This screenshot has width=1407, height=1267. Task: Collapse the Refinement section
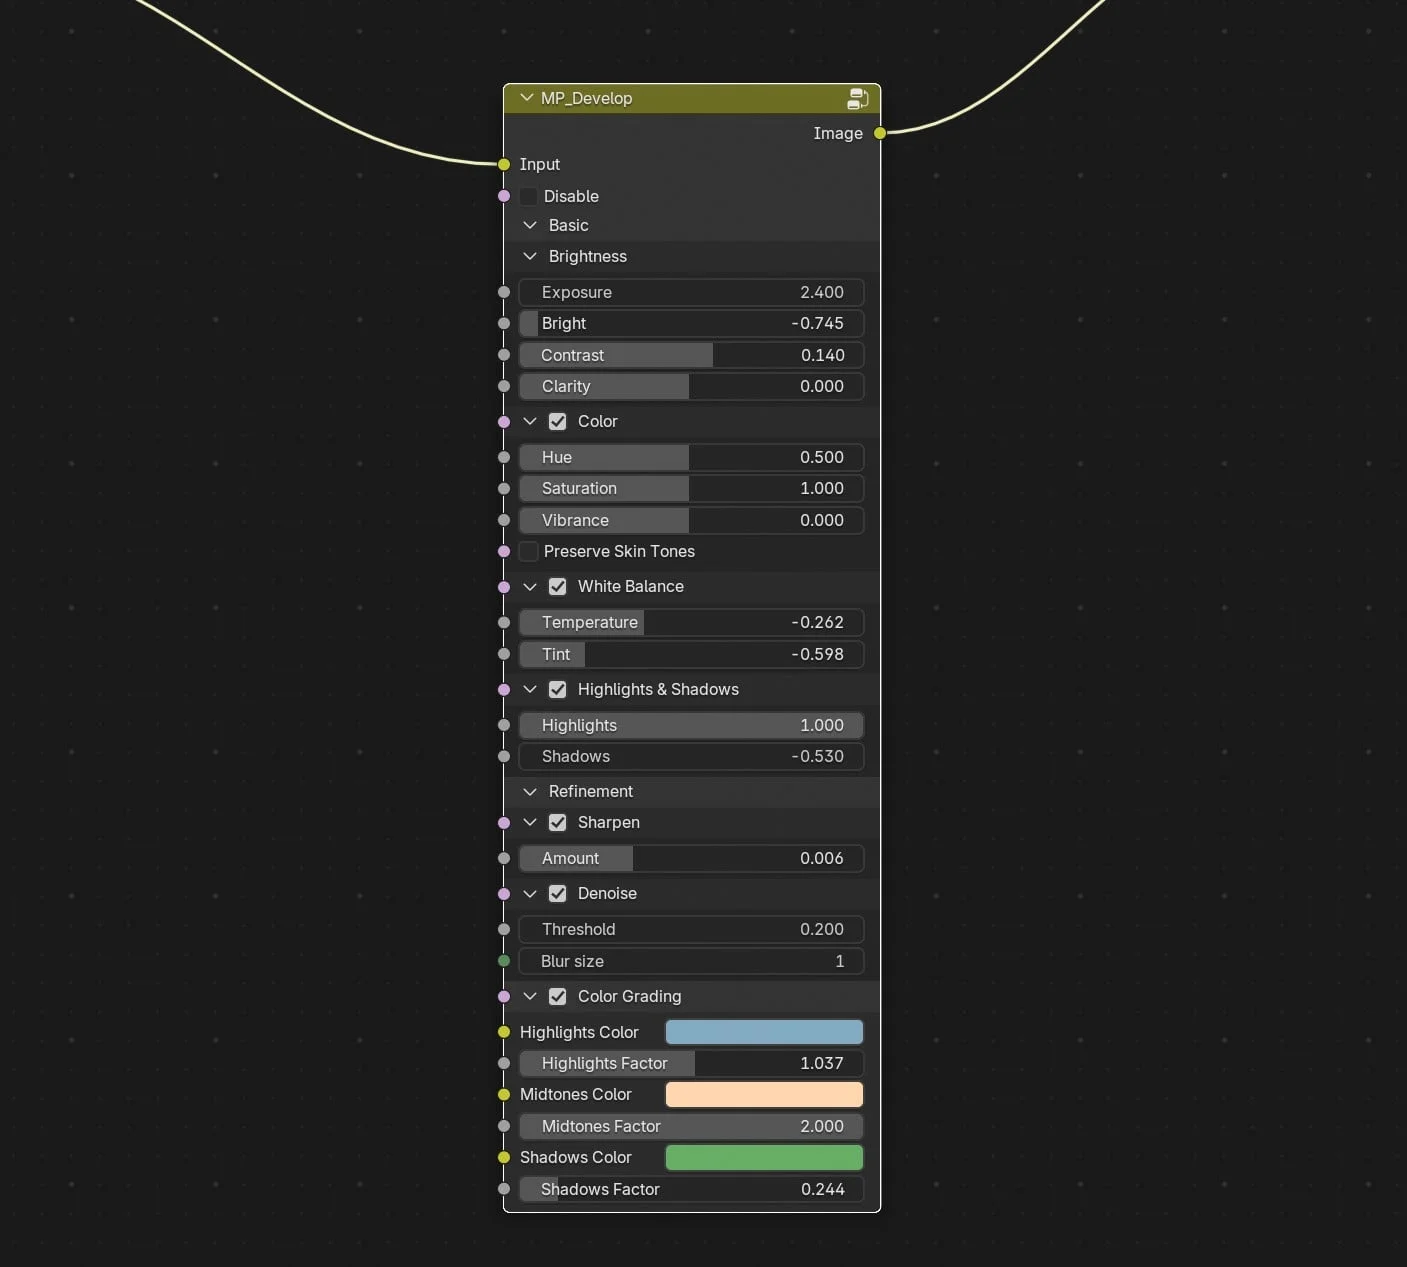click(x=530, y=791)
